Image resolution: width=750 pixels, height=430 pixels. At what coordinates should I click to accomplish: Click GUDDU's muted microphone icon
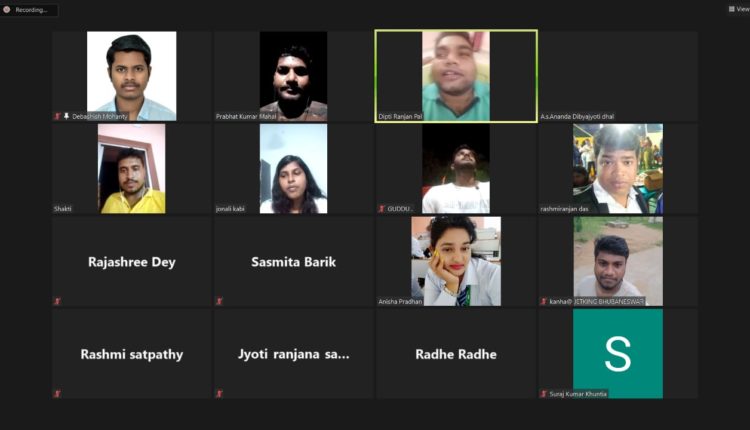pos(382,209)
